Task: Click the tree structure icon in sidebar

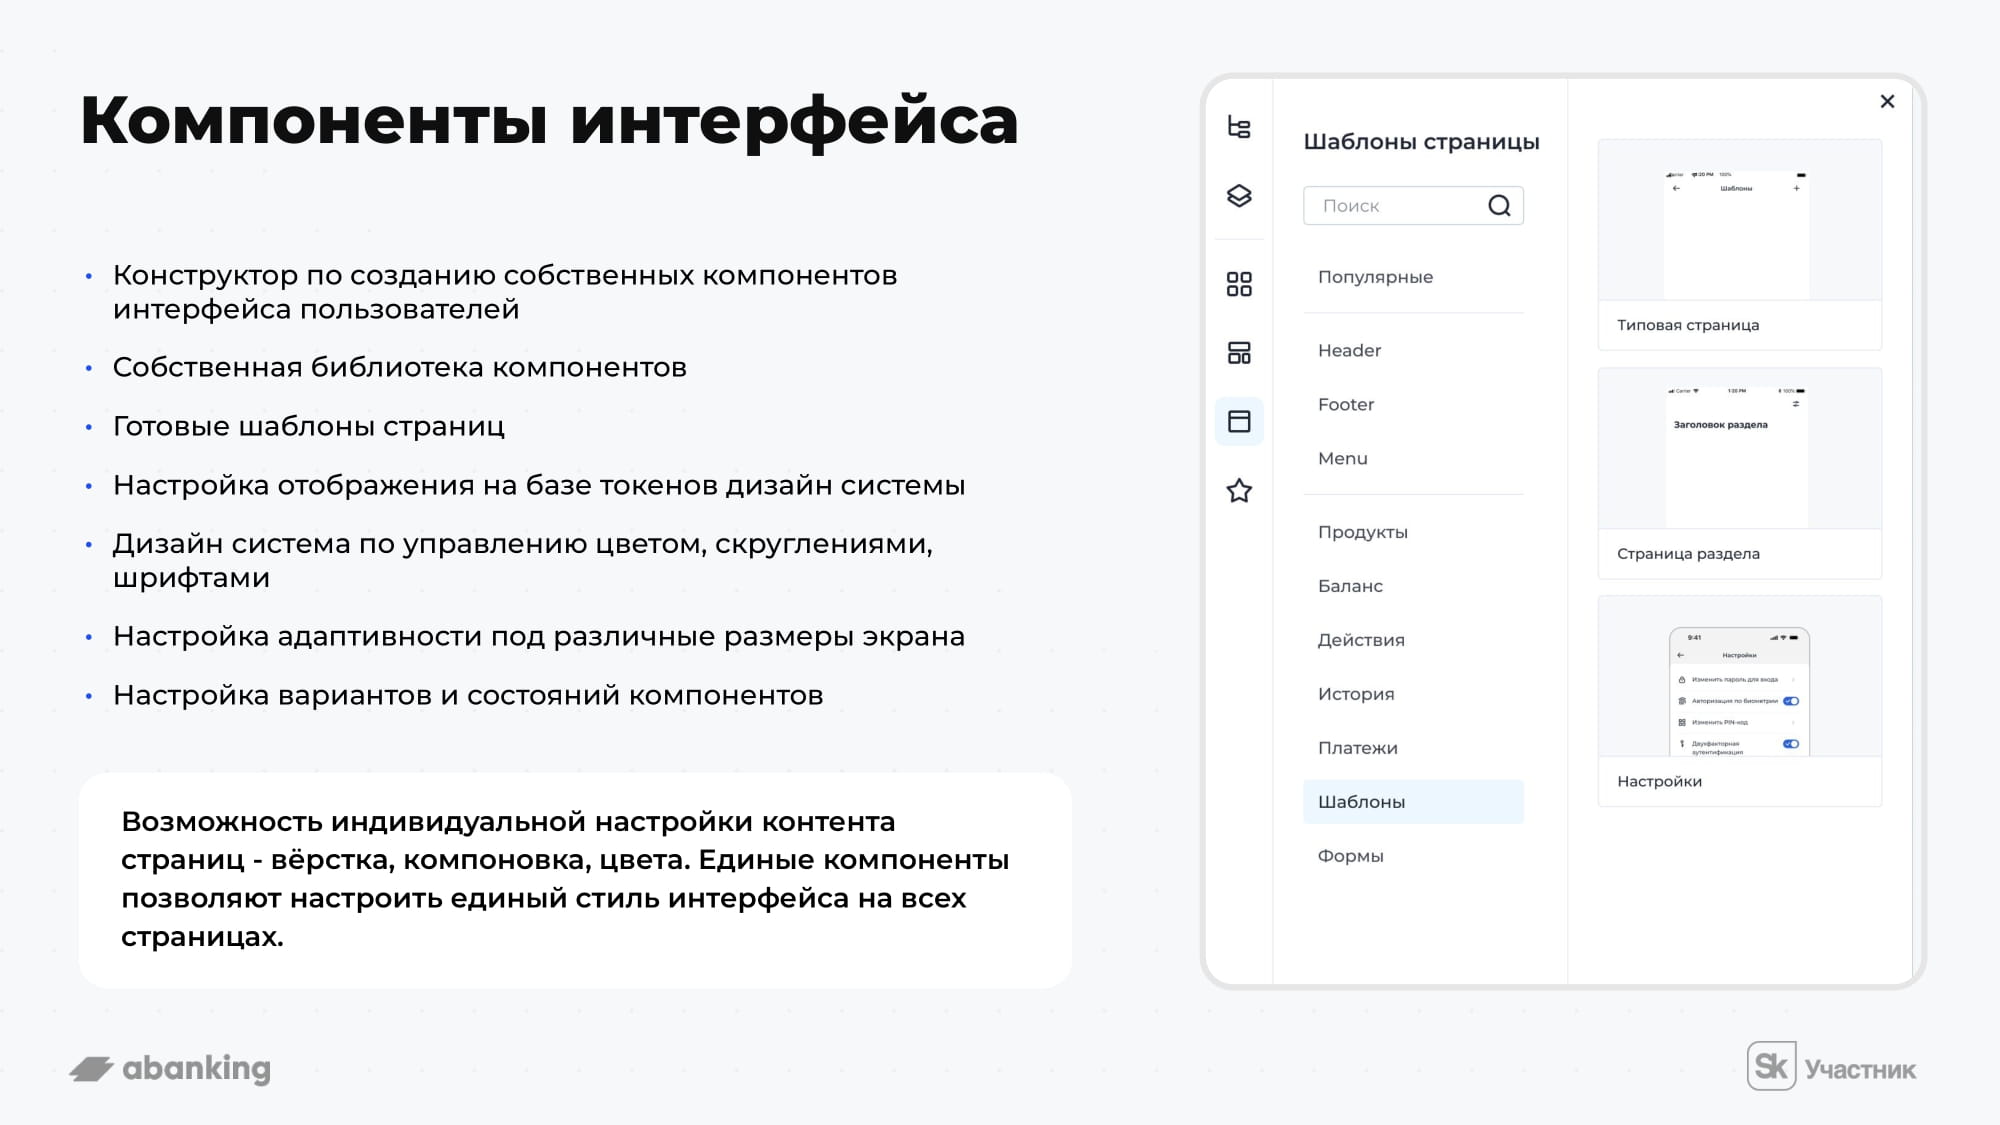Action: pos(1239,127)
